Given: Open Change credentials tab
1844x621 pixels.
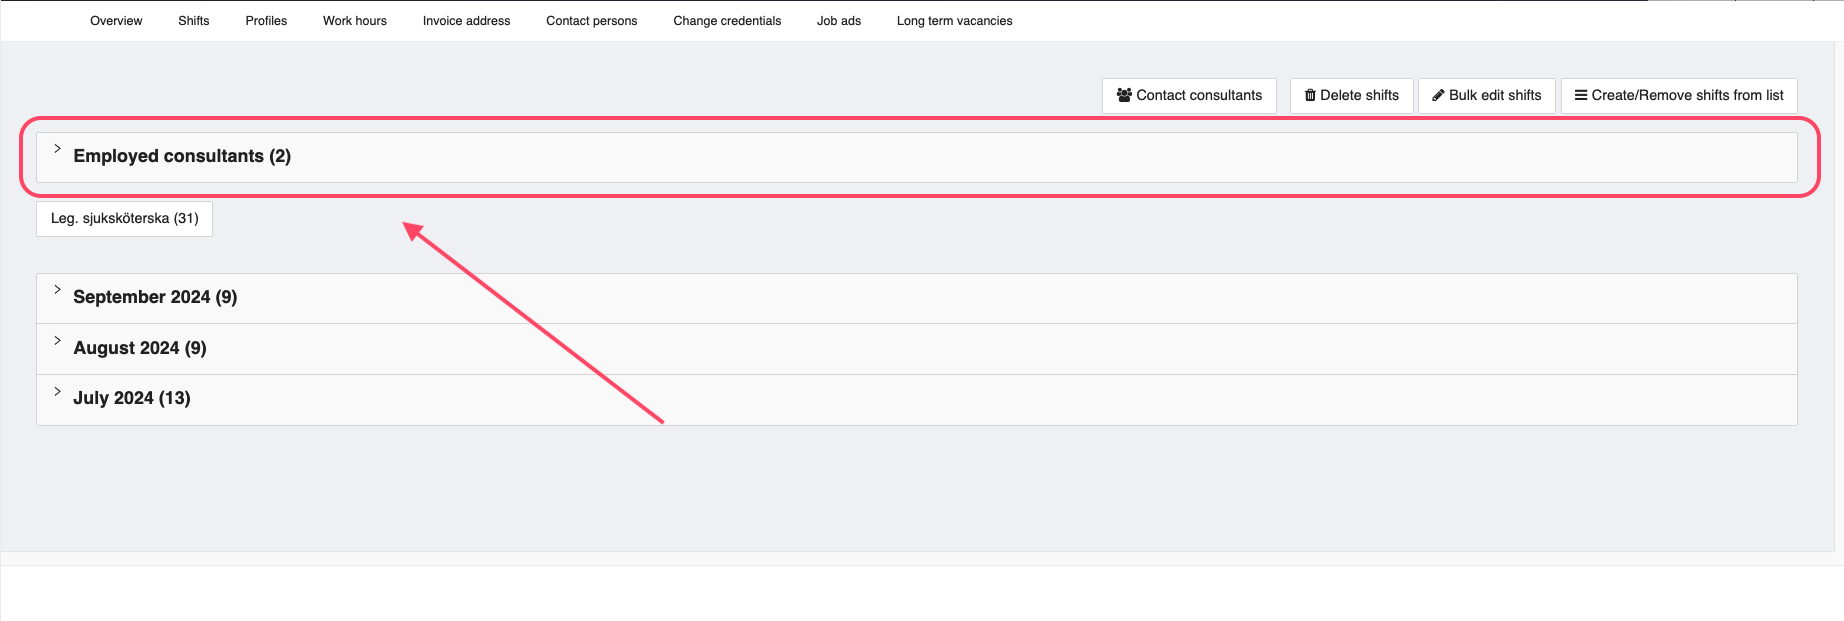Looking at the screenshot, I should (727, 21).
